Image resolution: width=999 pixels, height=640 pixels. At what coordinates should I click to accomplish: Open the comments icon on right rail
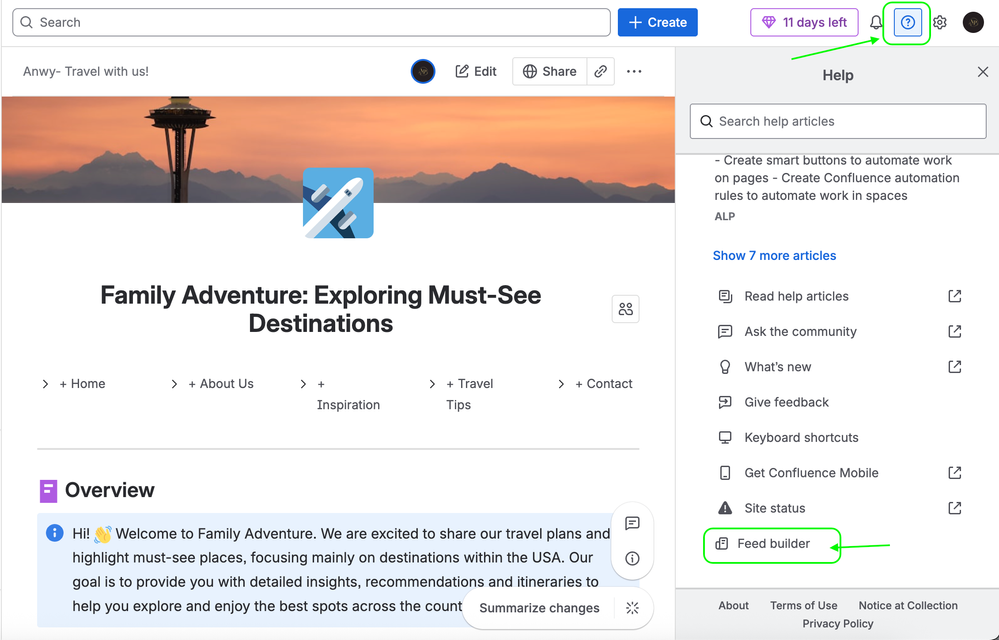(632, 523)
